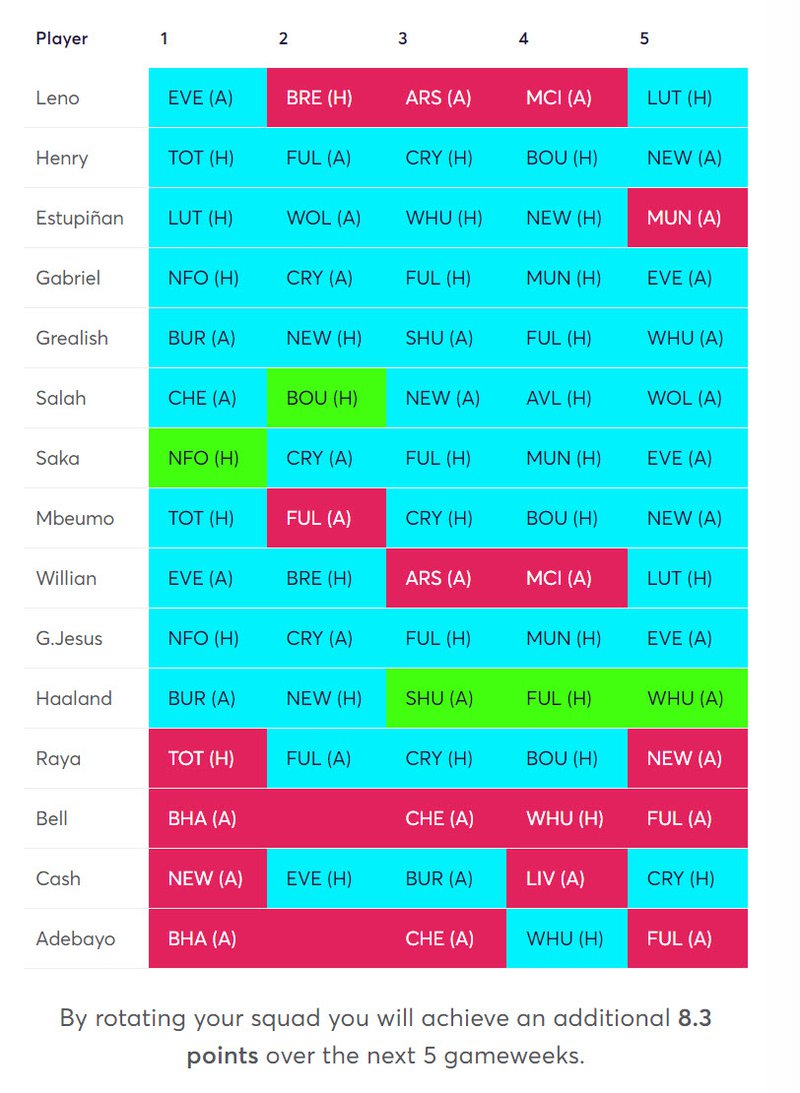The height and width of the screenshot is (1093, 800).
Task: Select Cash's LIV (A) fixture cell
Action: [567, 878]
